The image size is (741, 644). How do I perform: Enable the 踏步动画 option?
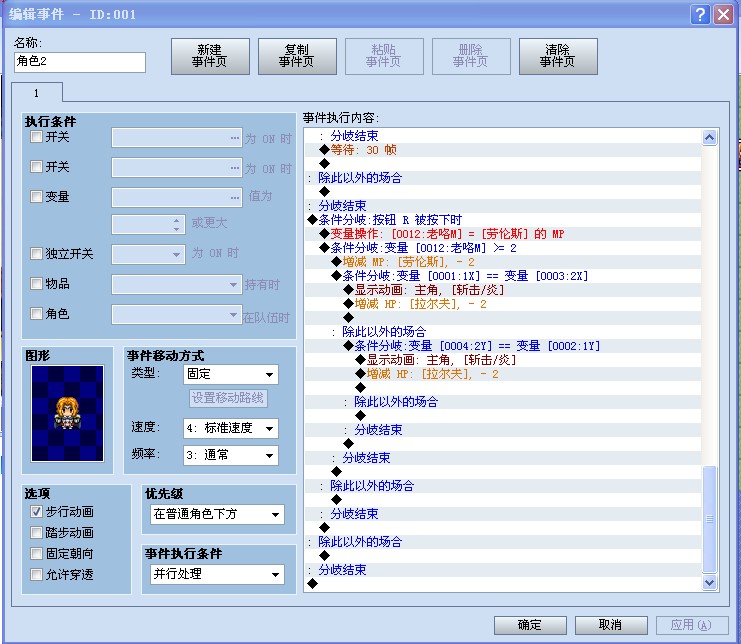(x=36, y=532)
